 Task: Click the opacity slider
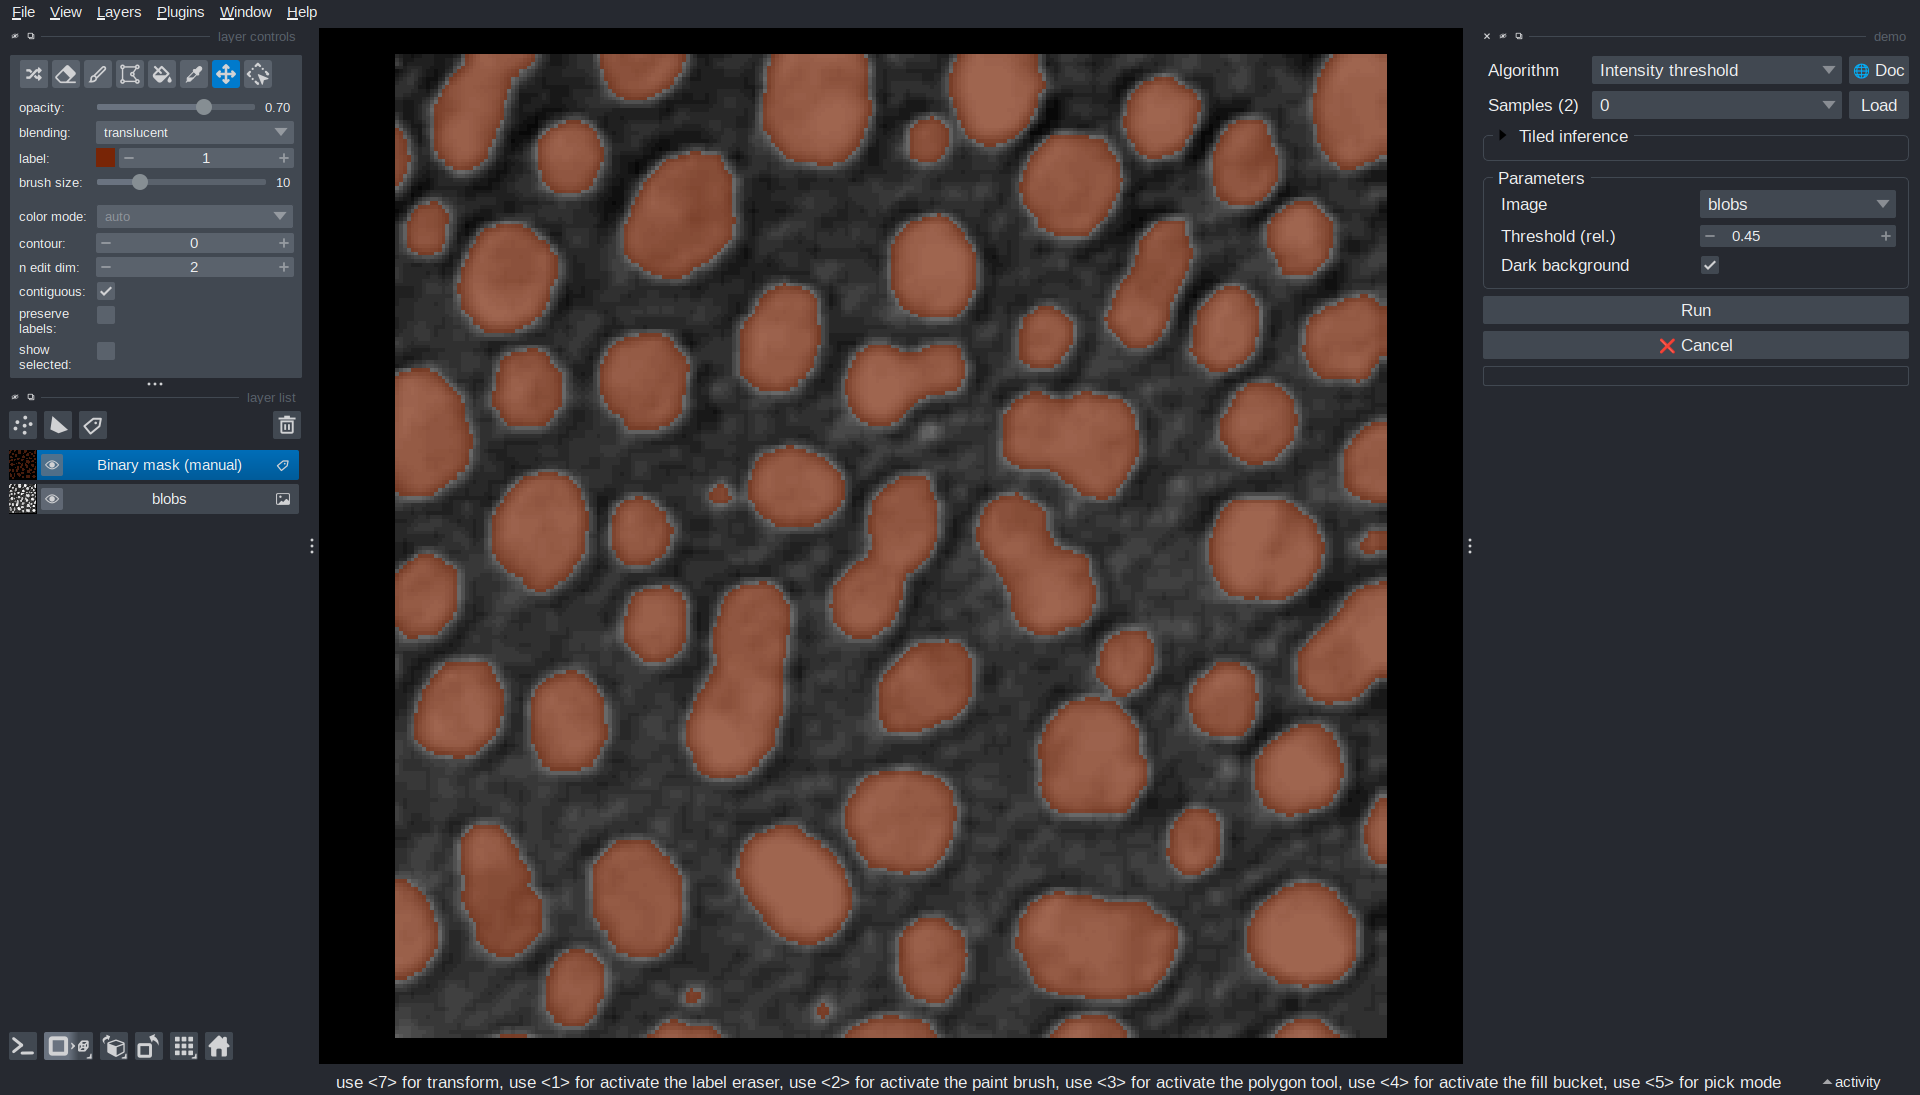click(176, 107)
